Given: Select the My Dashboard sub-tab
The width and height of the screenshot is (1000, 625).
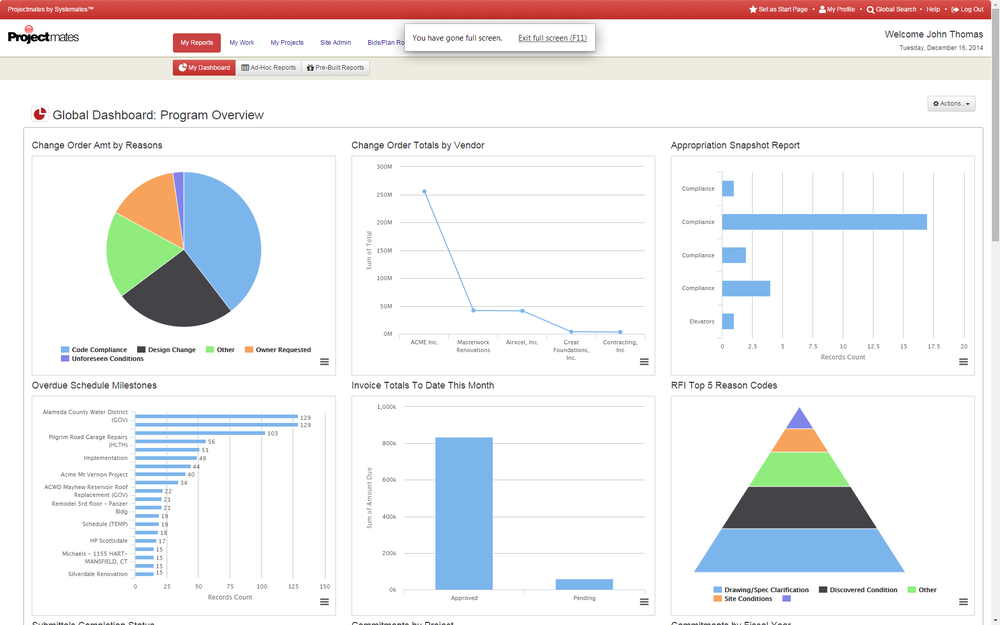Looking at the screenshot, I should point(204,68).
